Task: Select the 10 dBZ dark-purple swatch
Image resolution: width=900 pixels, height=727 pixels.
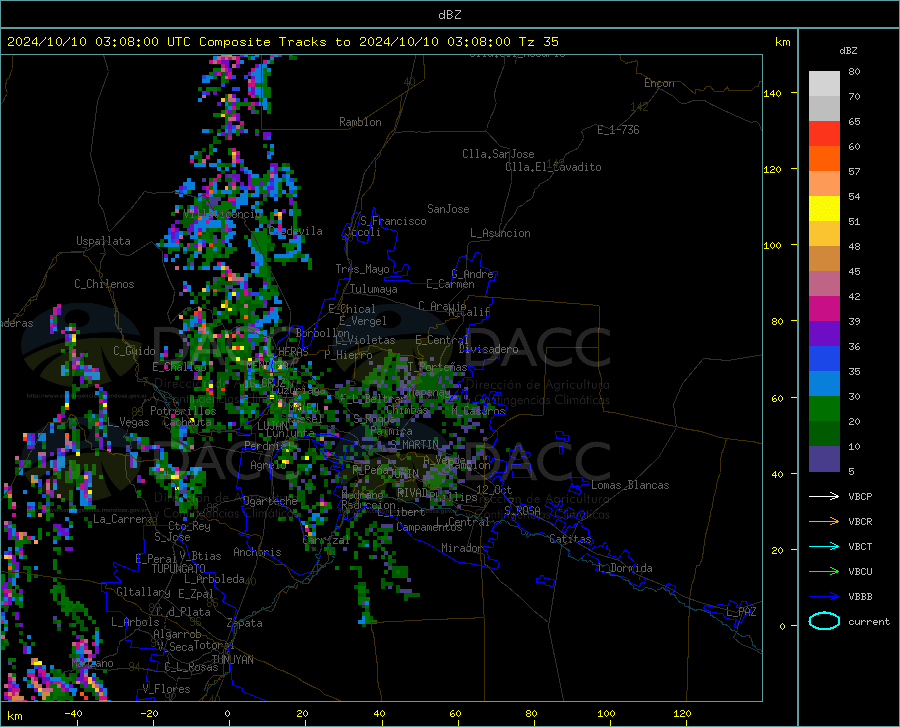Action: (x=824, y=458)
